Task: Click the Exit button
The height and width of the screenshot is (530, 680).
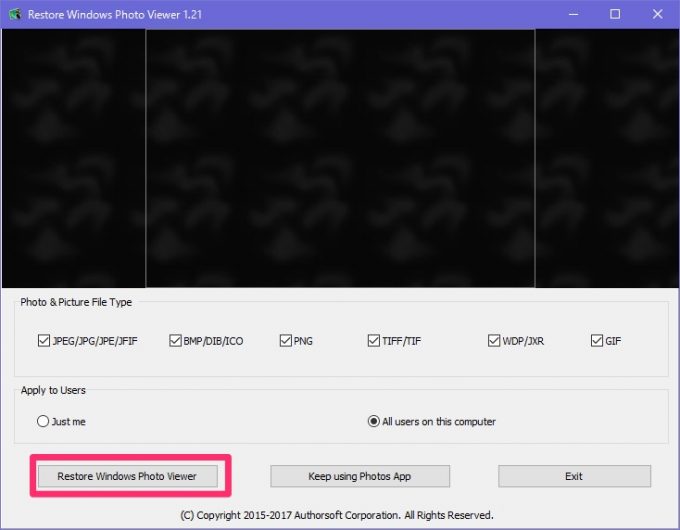Action: [x=574, y=476]
